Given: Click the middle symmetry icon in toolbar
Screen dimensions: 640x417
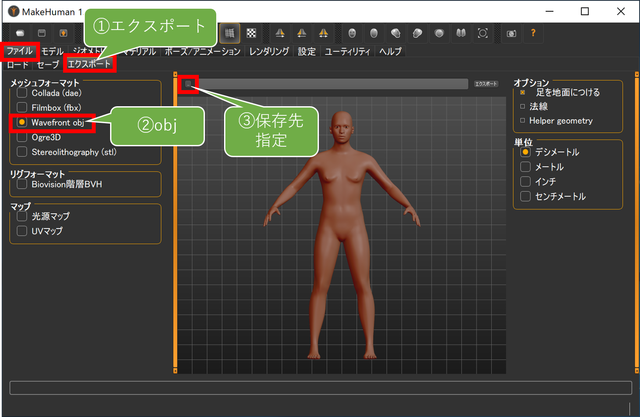Looking at the screenshot, I should coord(302,33).
